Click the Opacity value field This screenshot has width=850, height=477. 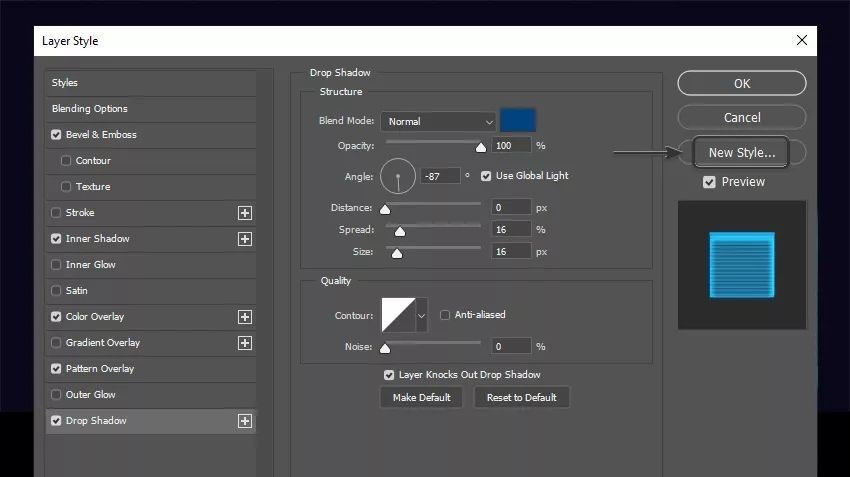tap(511, 145)
